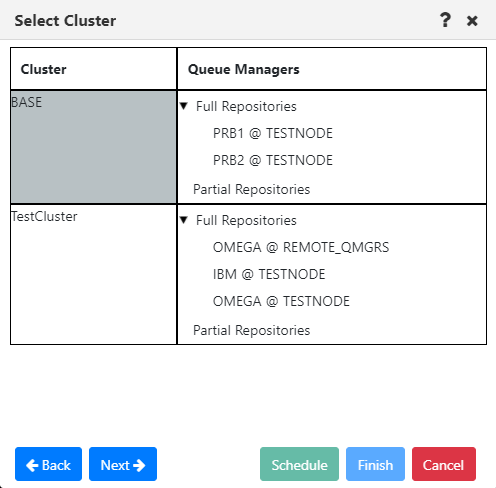Proceed with the Next button
This screenshot has height=488, width=496.
coord(123,464)
